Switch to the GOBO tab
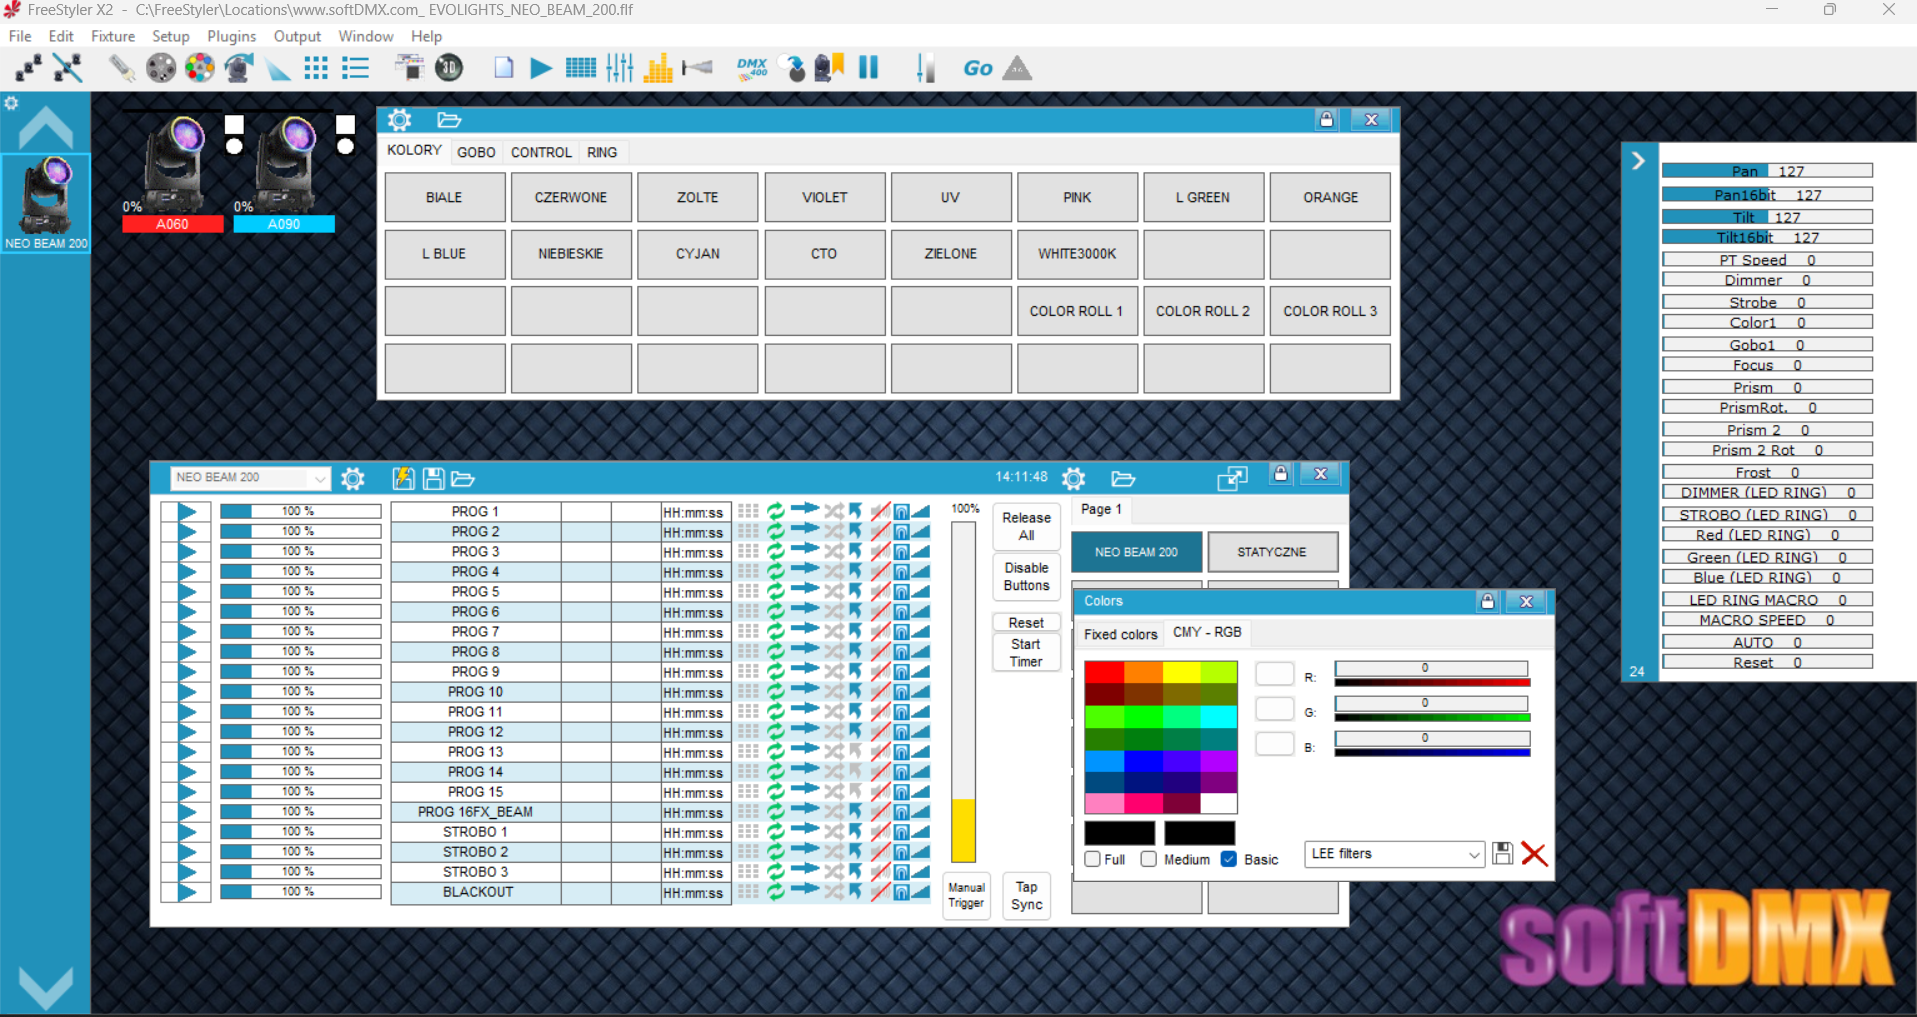This screenshot has width=1917, height=1017. tap(476, 152)
